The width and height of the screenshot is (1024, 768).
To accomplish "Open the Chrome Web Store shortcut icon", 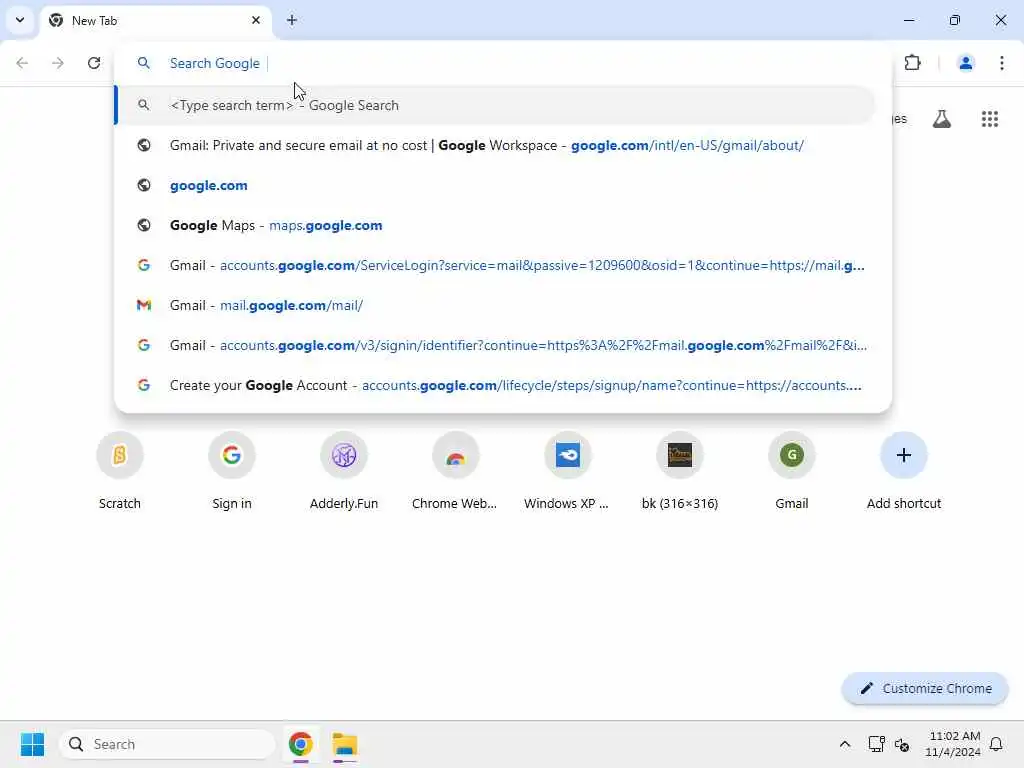I will tap(456, 455).
